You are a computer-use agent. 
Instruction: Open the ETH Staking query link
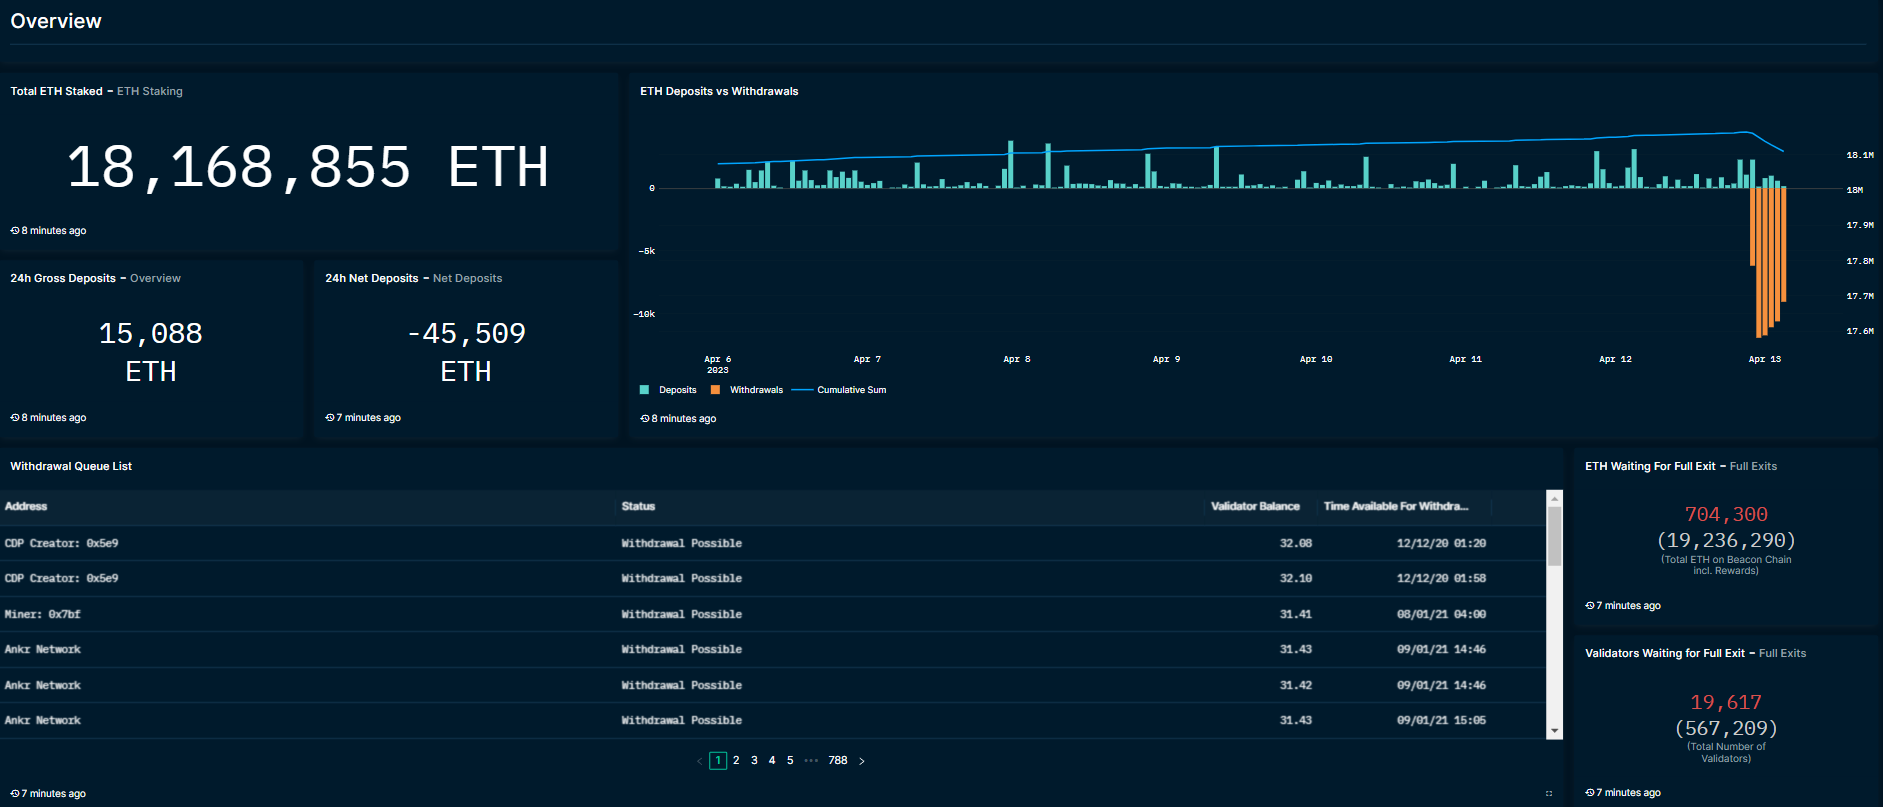150,91
